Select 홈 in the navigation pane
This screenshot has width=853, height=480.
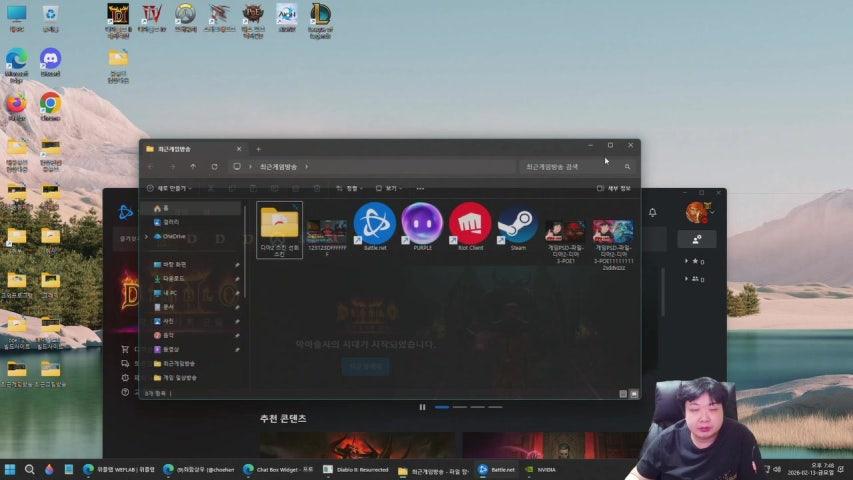coord(190,208)
